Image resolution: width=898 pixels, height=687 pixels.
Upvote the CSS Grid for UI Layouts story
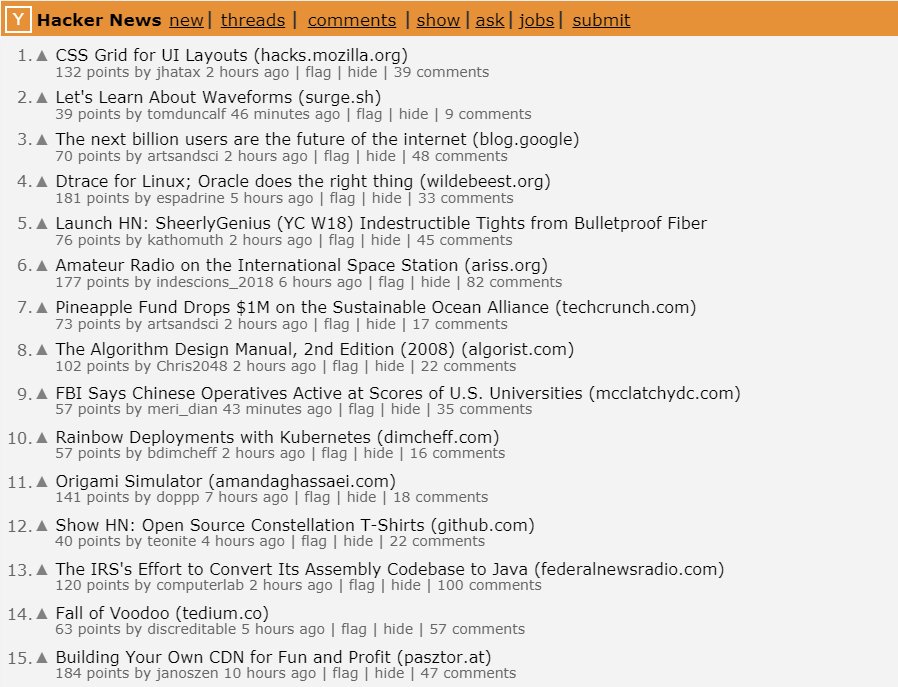[x=42, y=56]
